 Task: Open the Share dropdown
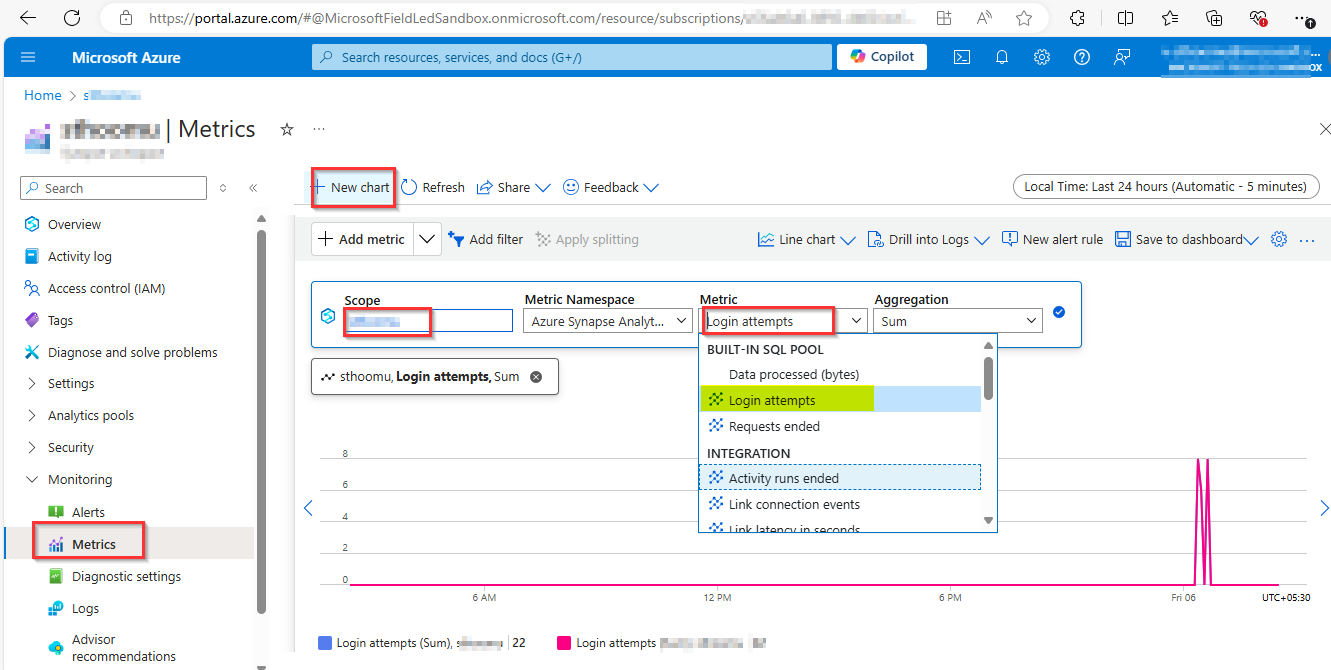514,187
